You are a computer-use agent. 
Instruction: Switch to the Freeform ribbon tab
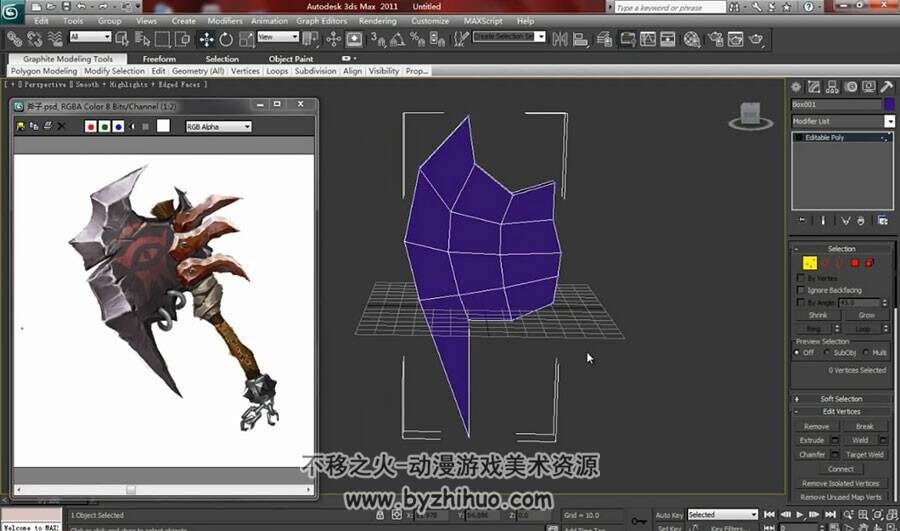[x=160, y=59]
